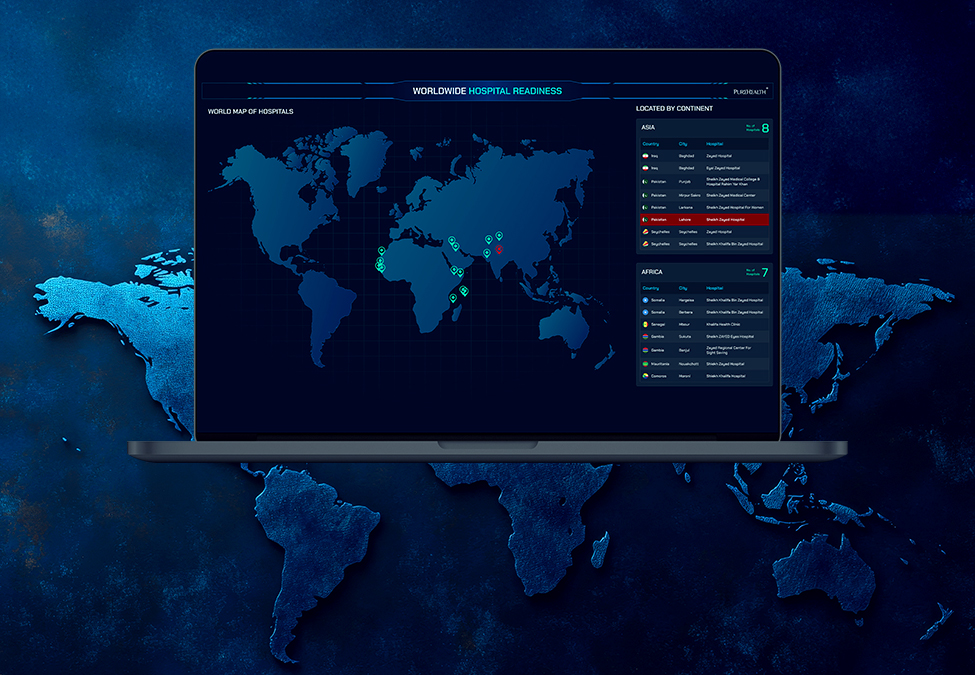975x675 pixels.
Task: Select the red highlighted Lahore hospital row
Action: pyautogui.click(x=704, y=219)
